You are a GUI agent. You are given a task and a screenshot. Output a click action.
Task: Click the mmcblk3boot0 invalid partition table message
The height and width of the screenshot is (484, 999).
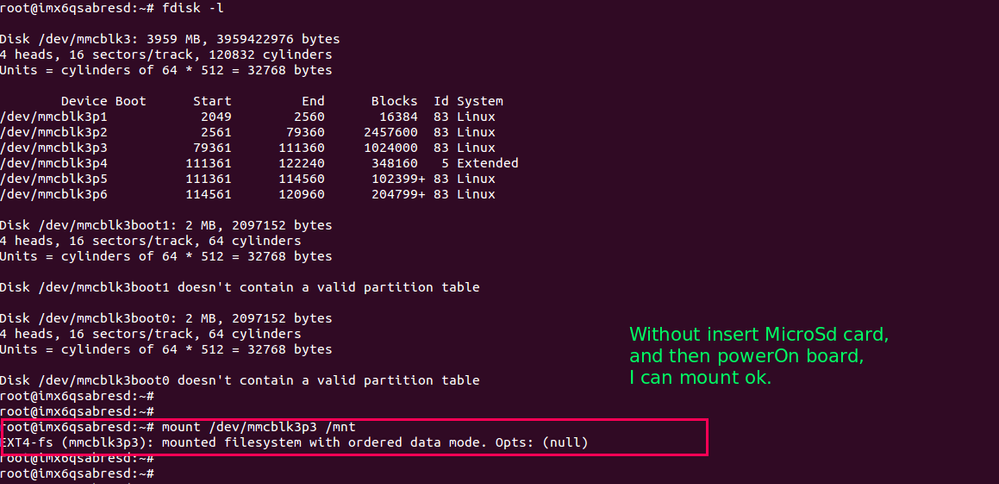[239, 380]
